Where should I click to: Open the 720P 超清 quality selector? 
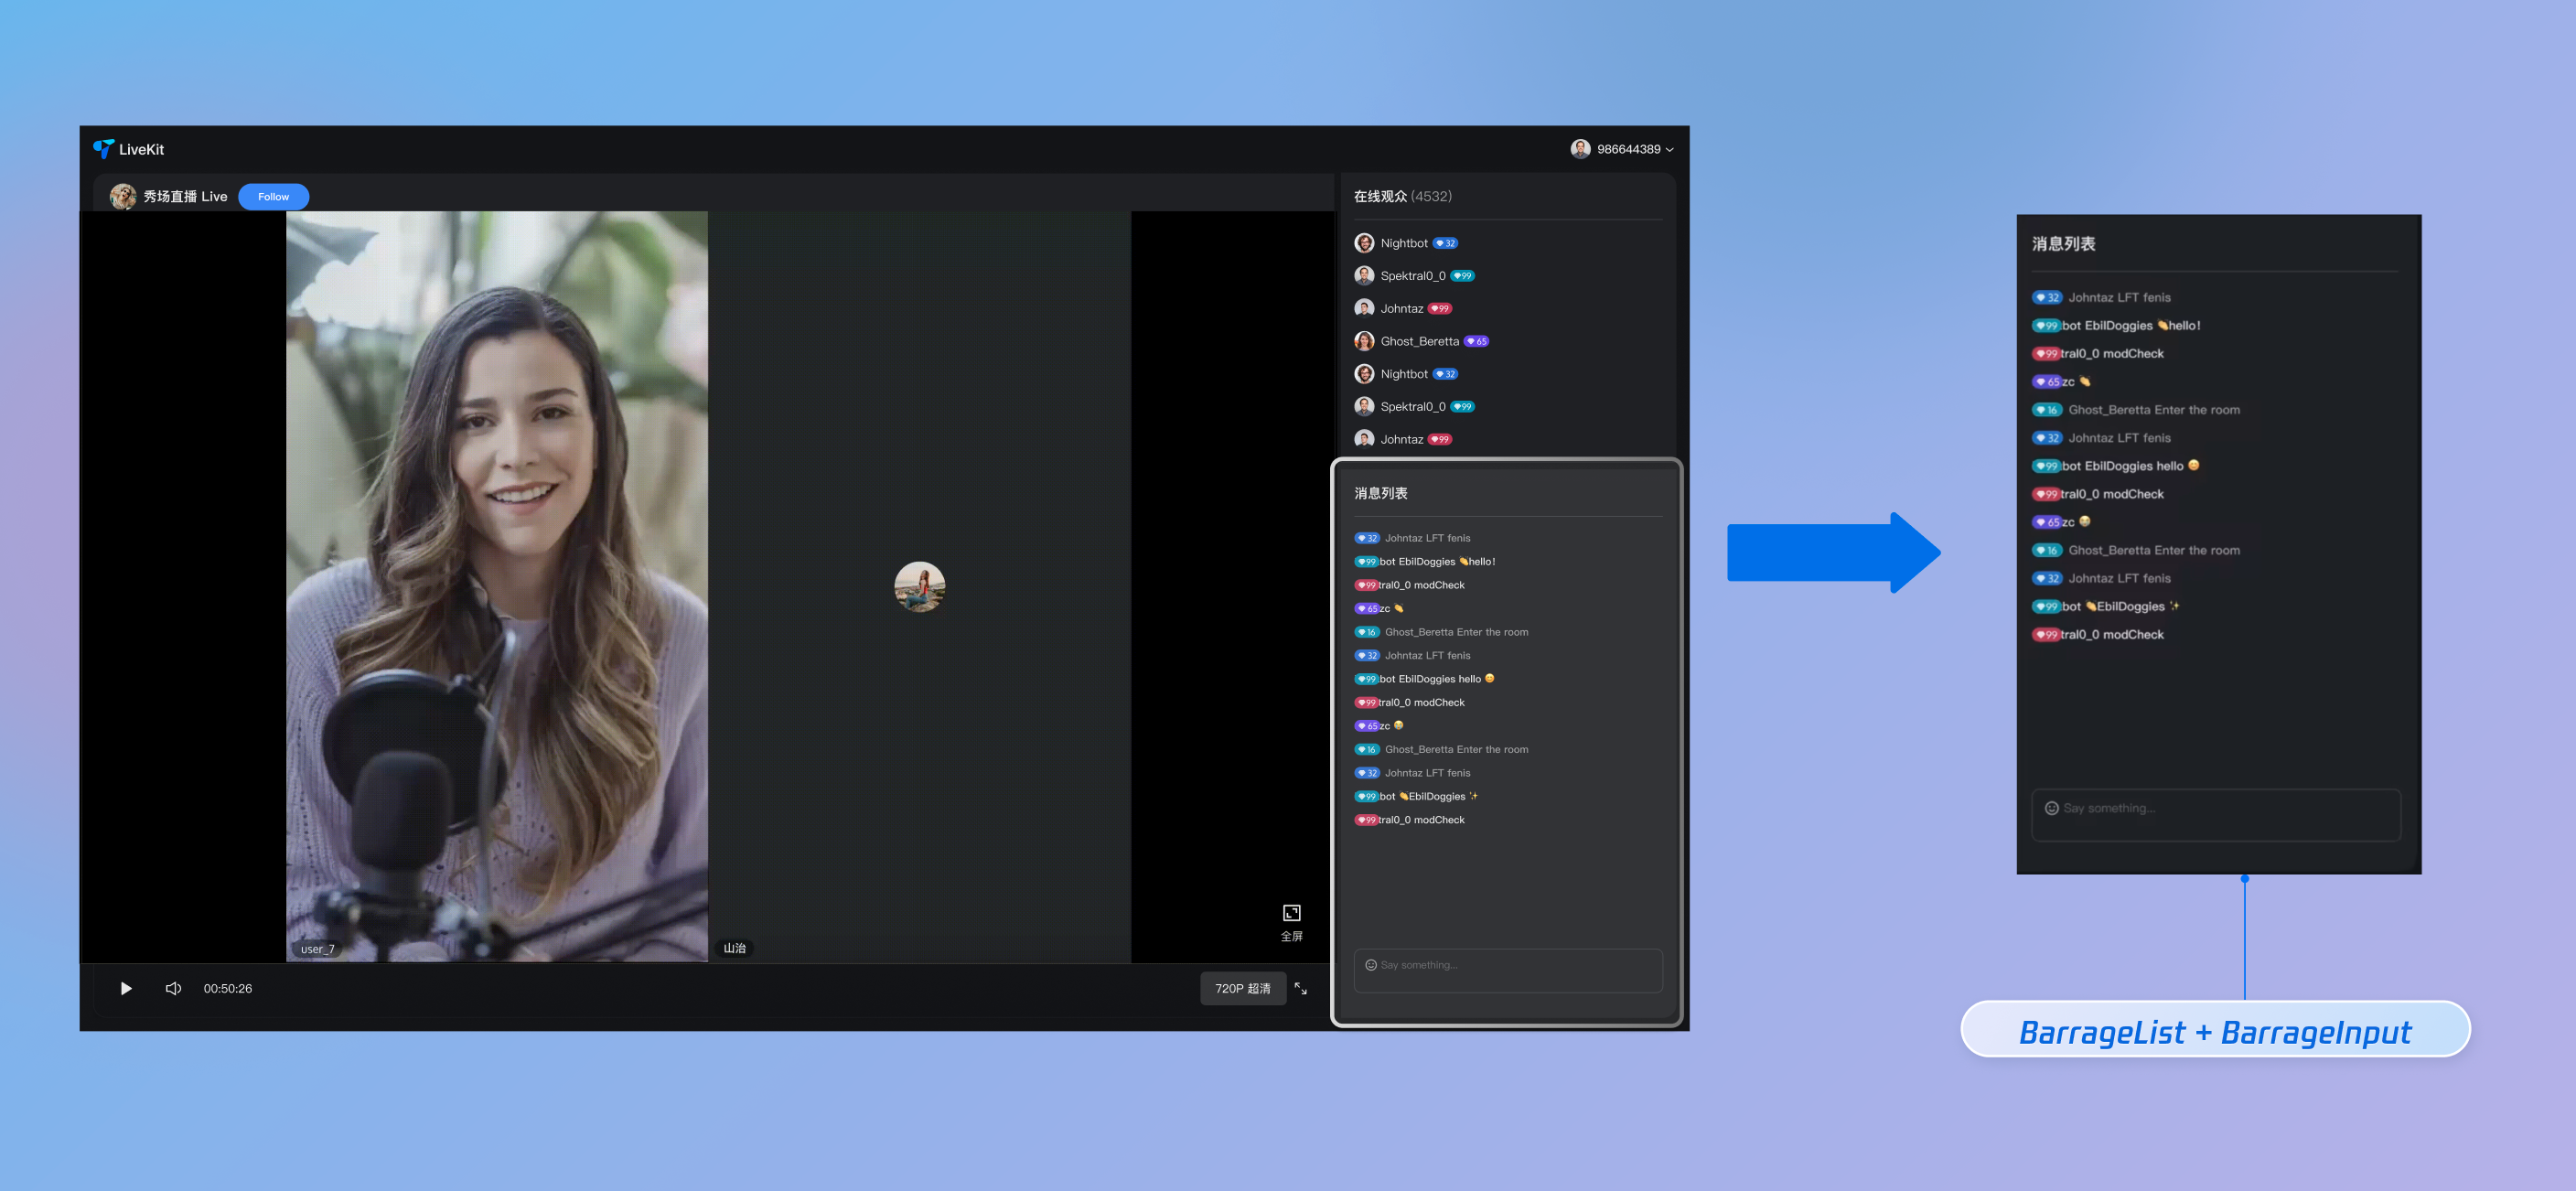(1242, 988)
